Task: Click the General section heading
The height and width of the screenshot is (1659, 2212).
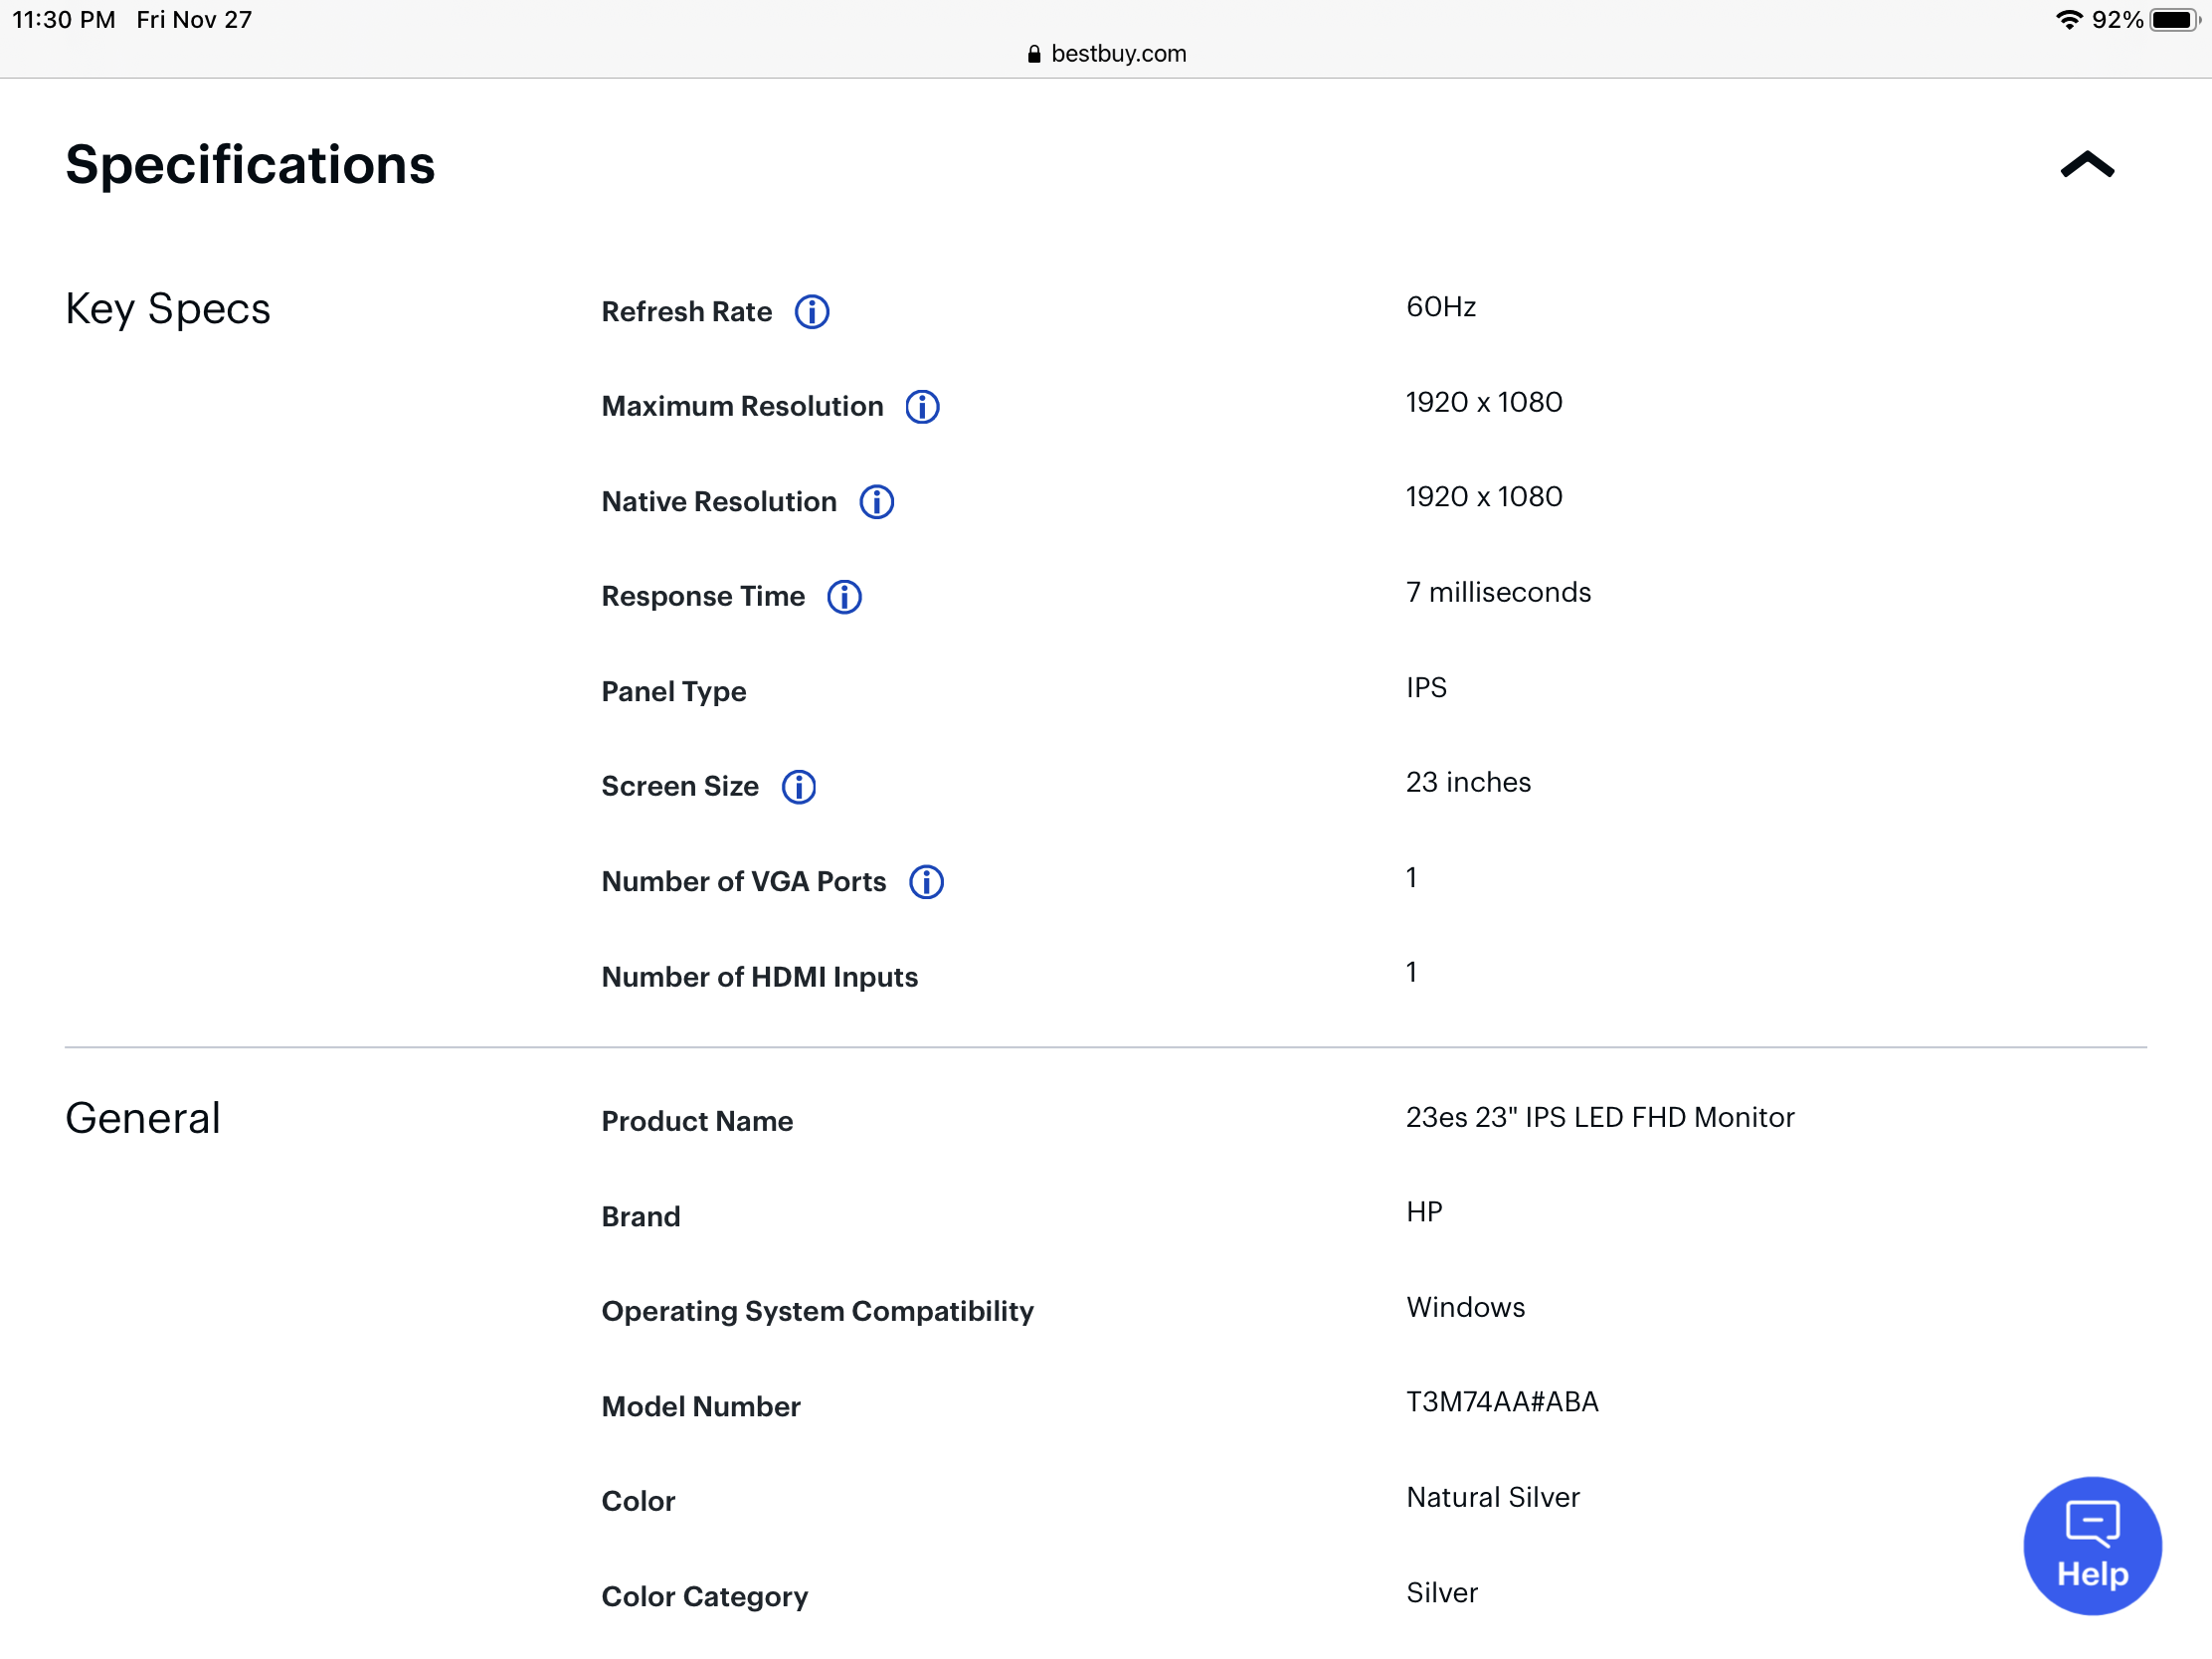Action: (x=143, y=1118)
